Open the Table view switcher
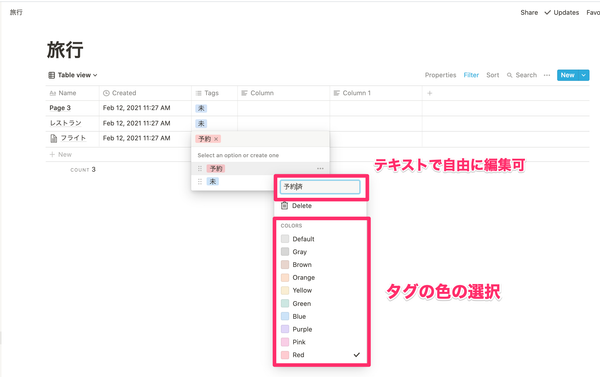This screenshot has width=600, height=377. tap(73, 75)
